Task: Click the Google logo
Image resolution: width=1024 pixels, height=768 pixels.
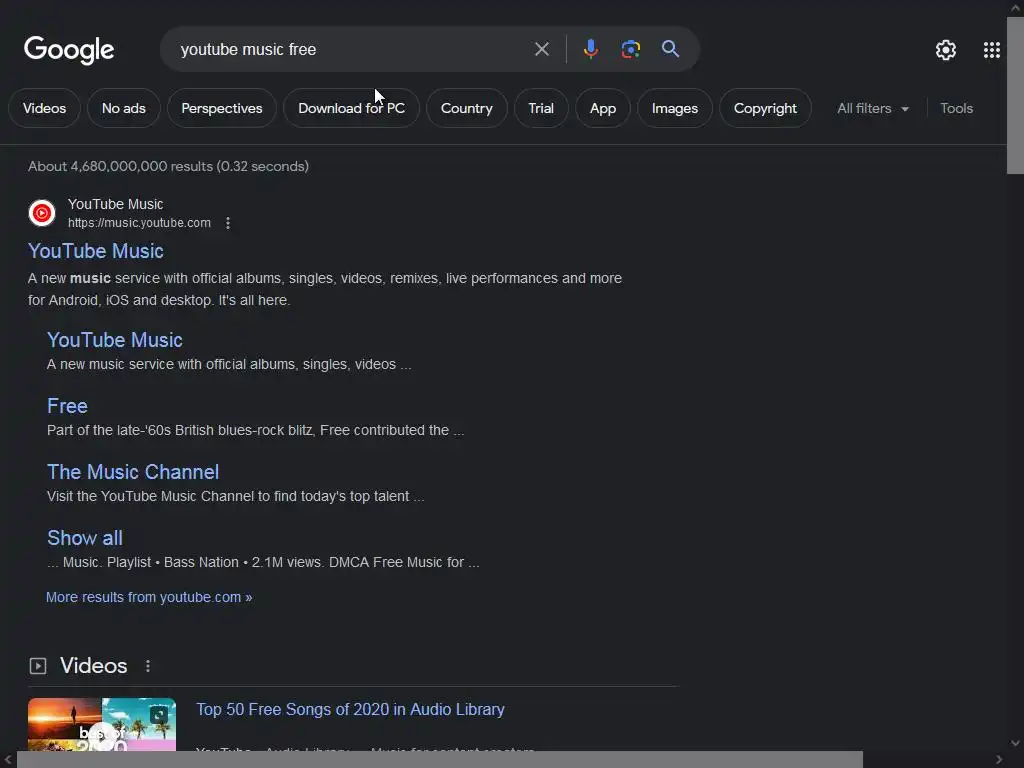Action: click(69, 50)
